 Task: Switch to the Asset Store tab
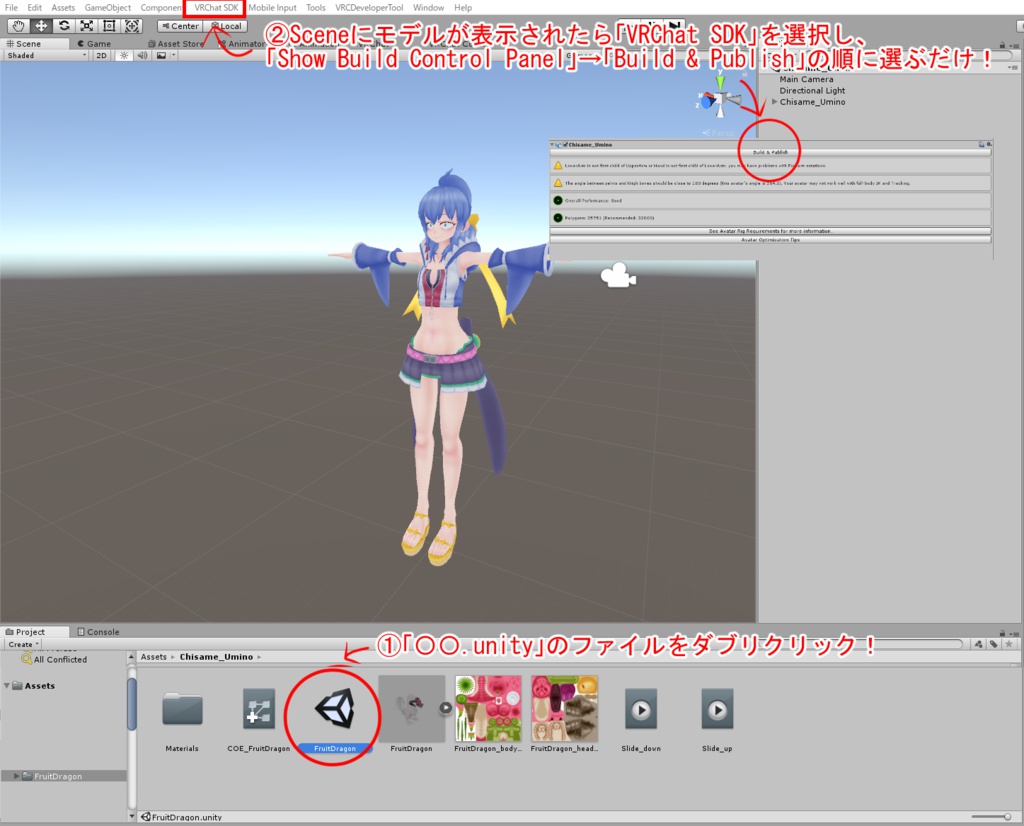click(x=176, y=44)
